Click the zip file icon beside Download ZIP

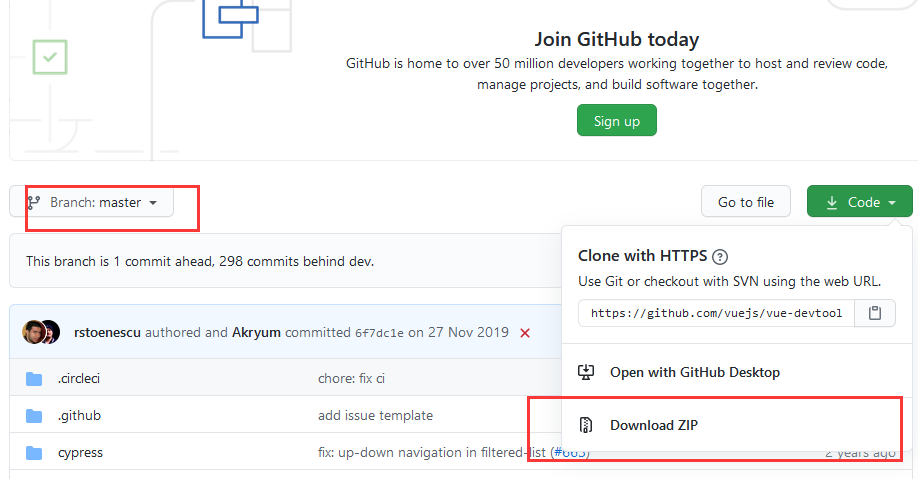(585, 425)
